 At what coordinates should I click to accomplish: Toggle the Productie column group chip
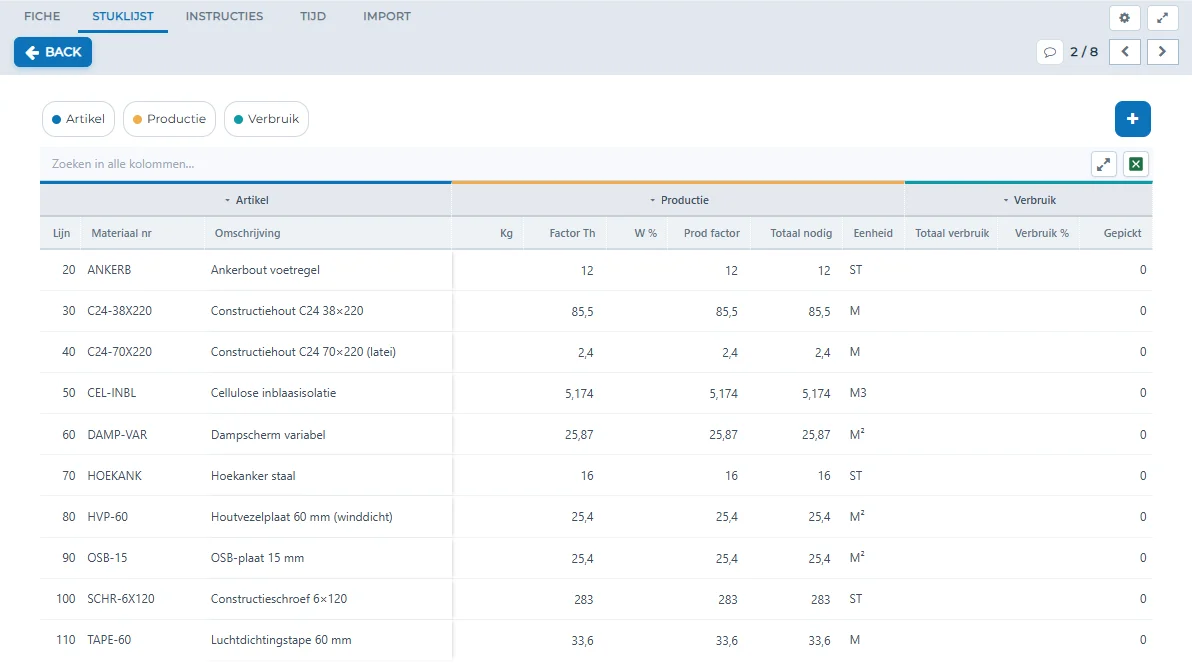pyautogui.click(x=170, y=119)
